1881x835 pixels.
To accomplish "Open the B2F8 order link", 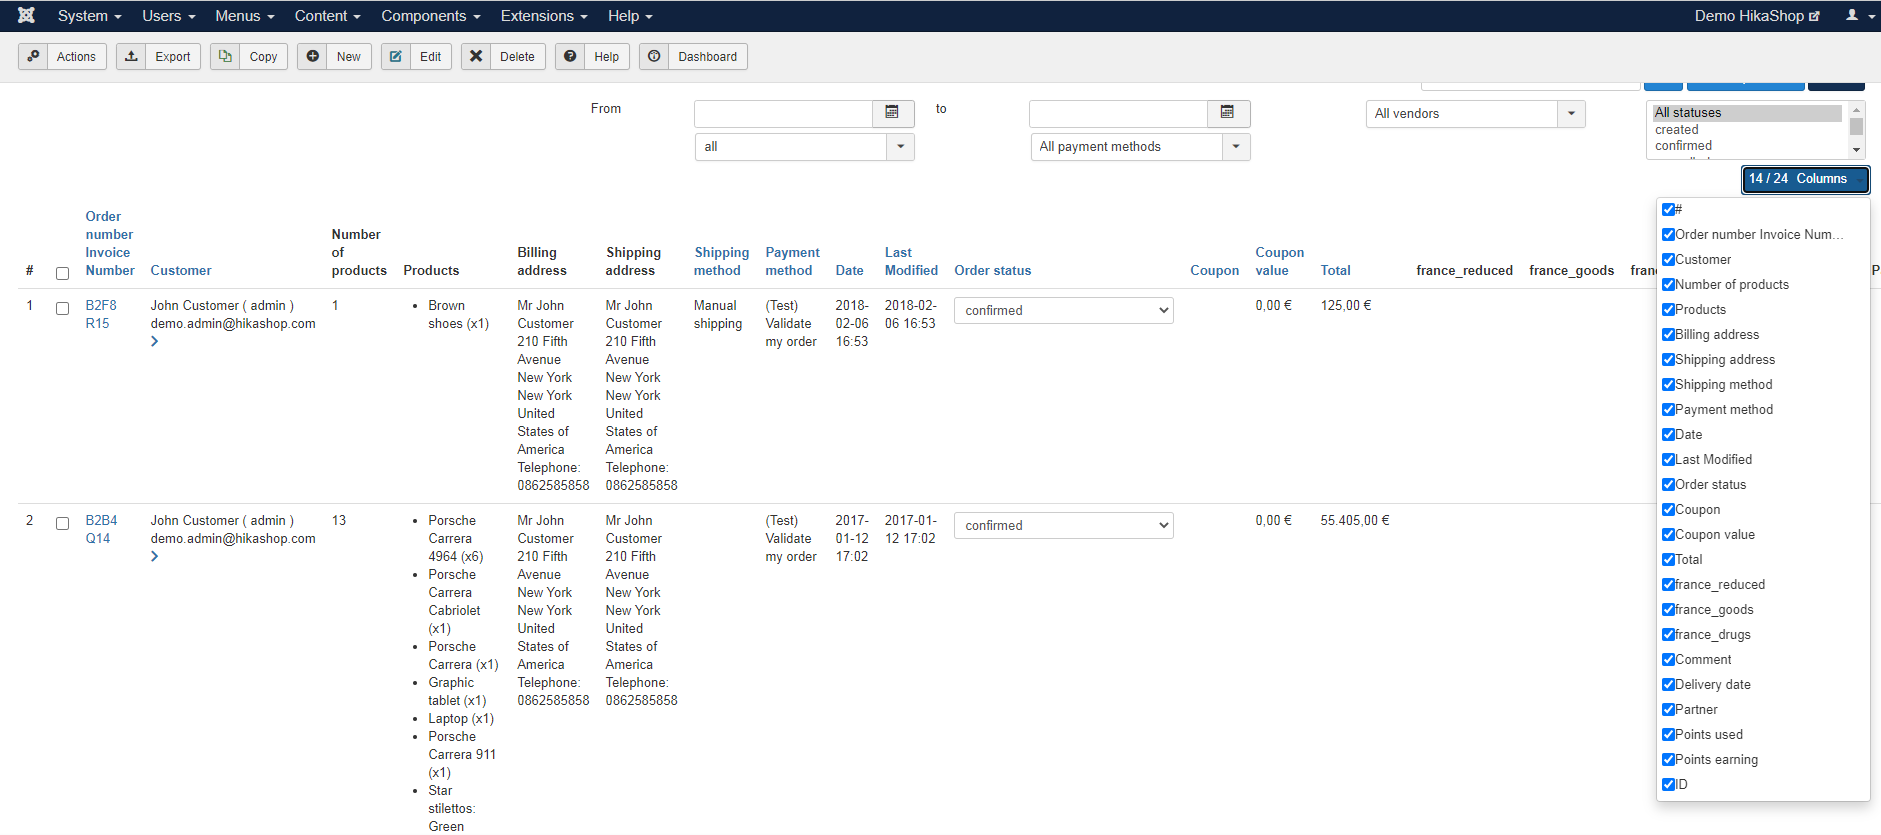I will (101, 305).
